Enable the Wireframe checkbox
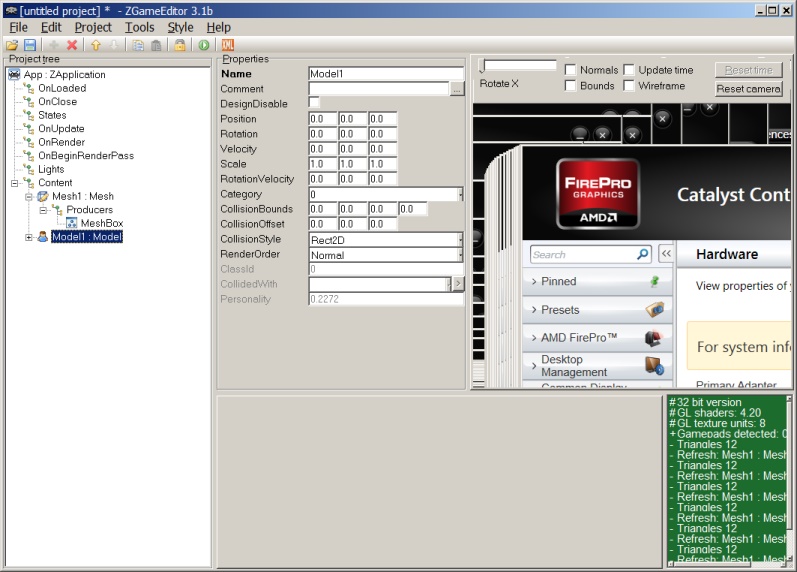The image size is (797, 572). [629, 85]
